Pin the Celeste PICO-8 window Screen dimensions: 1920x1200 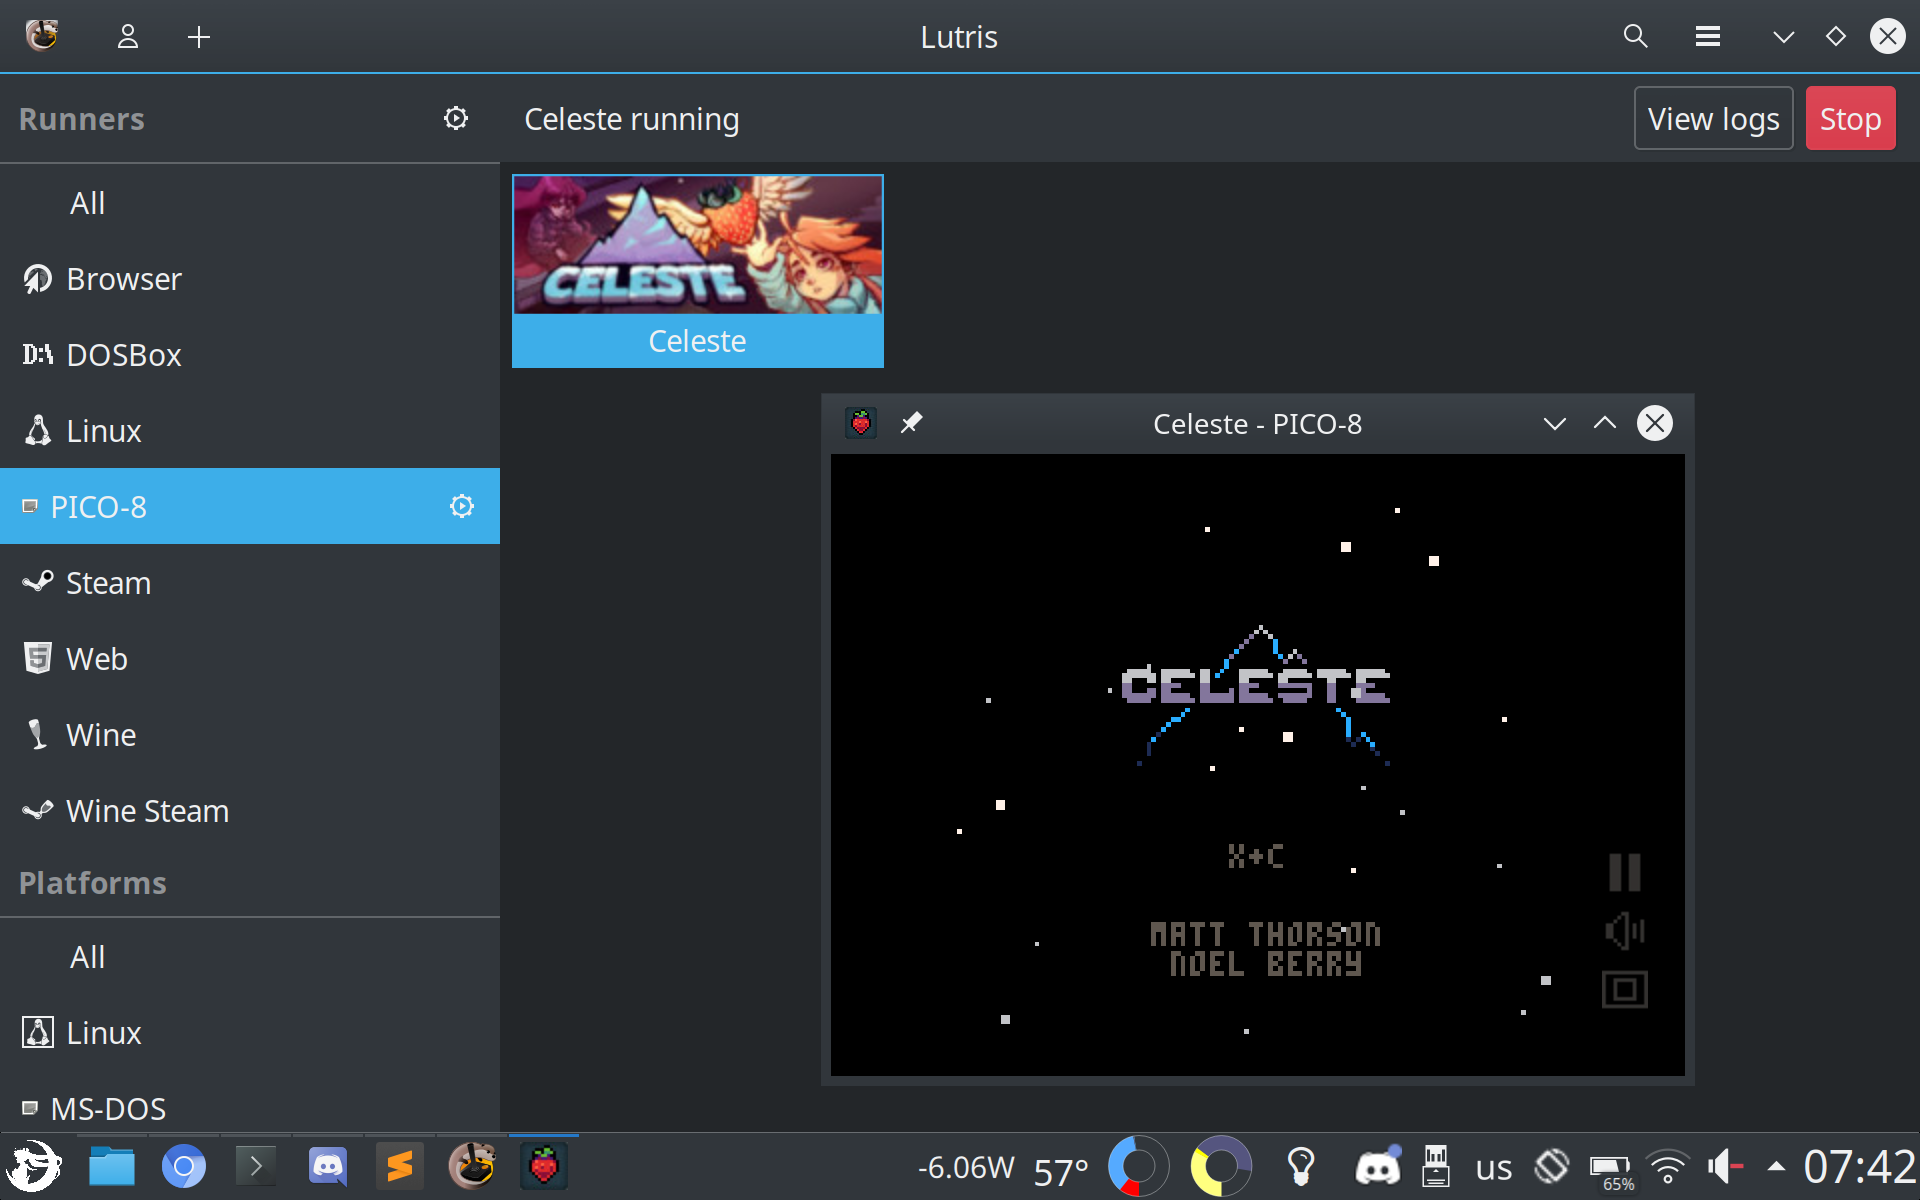click(x=911, y=422)
